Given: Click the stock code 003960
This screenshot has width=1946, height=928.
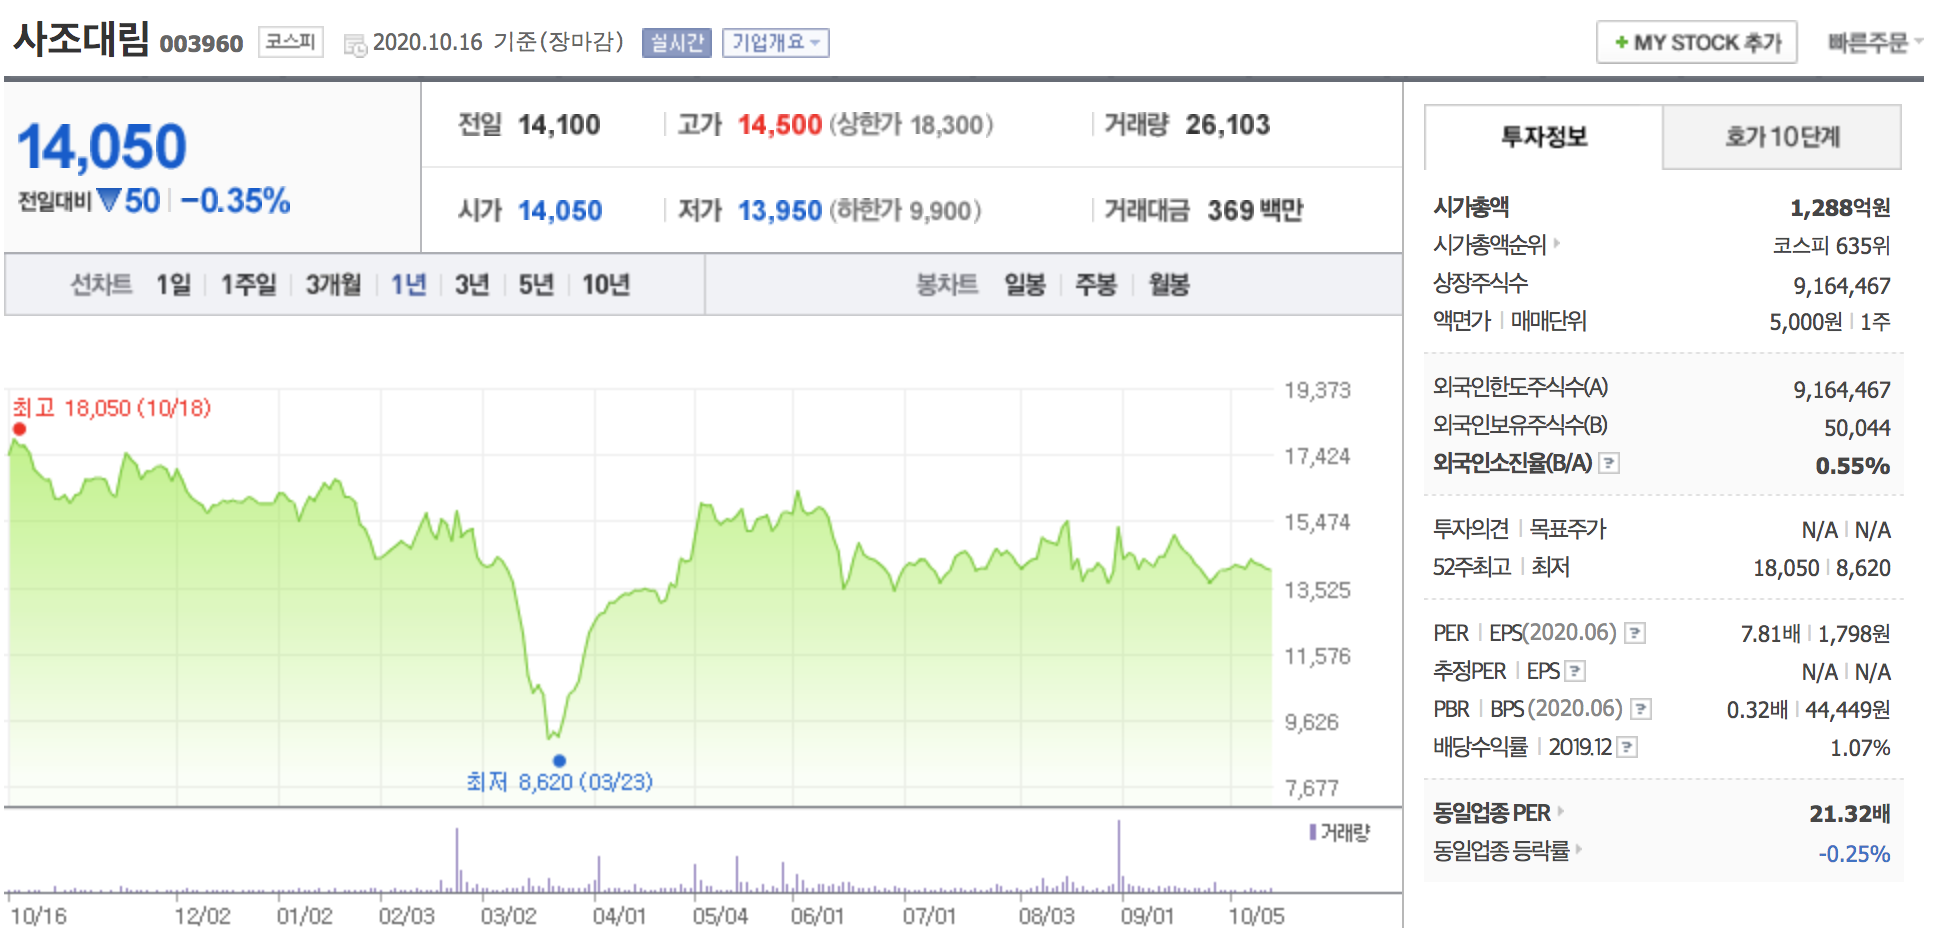Looking at the screenshot, I should [201, 44].
